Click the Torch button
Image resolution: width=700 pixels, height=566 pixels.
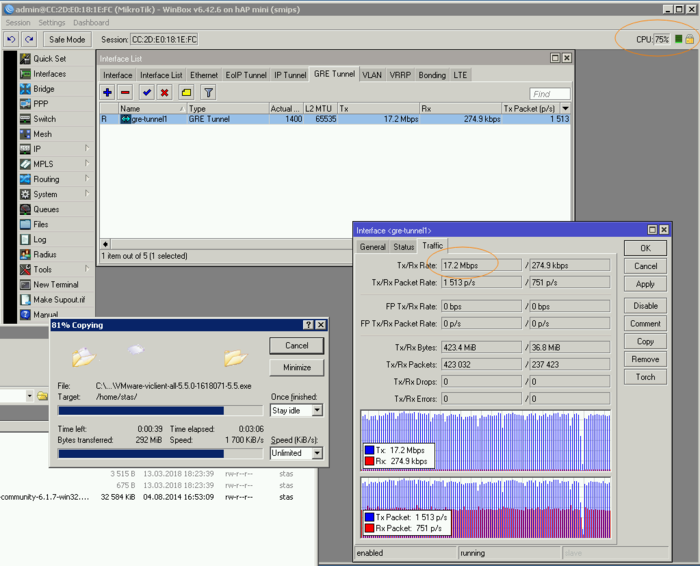click(x=646, y=377)
